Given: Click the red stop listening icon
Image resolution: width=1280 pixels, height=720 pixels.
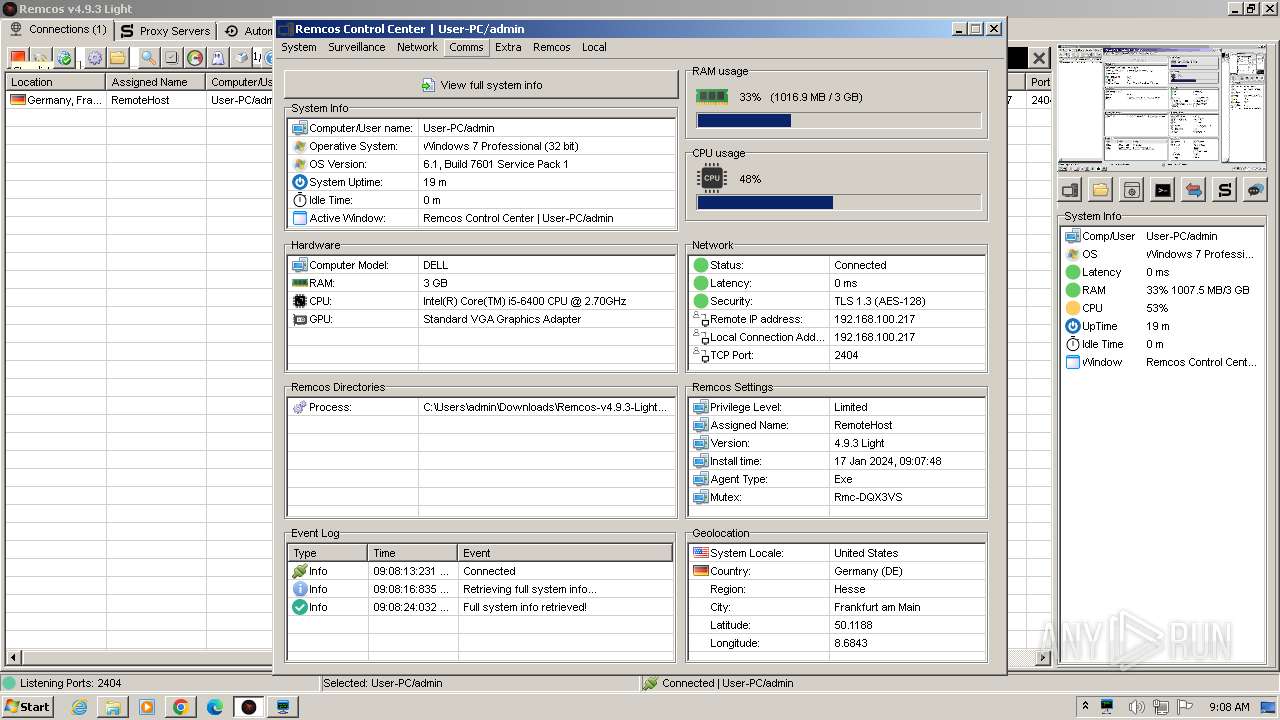Looking at the screenshot, I should coord(18,58).
